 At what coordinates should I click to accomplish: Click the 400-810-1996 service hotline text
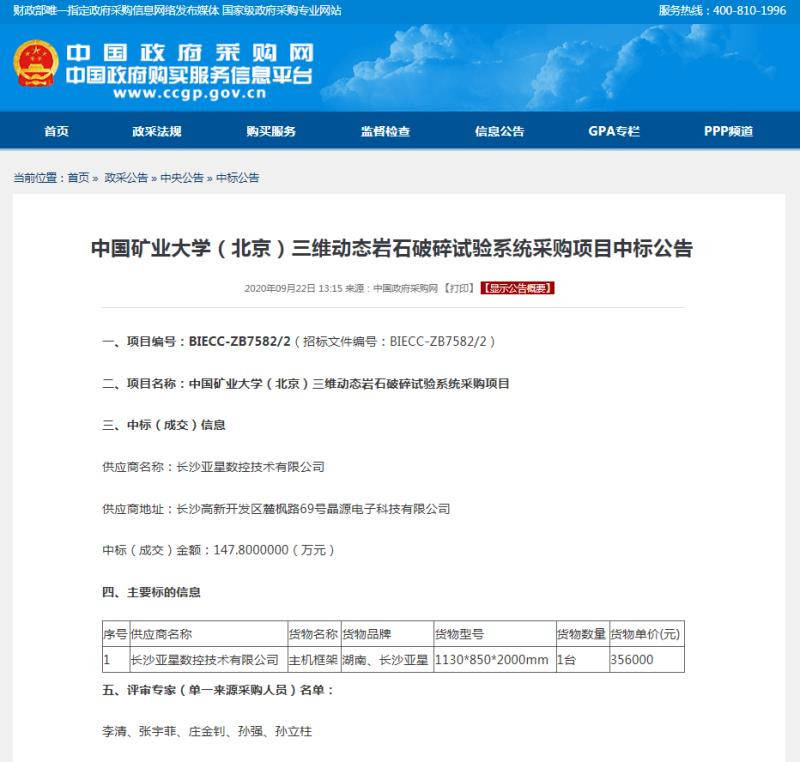pos(748,10)
